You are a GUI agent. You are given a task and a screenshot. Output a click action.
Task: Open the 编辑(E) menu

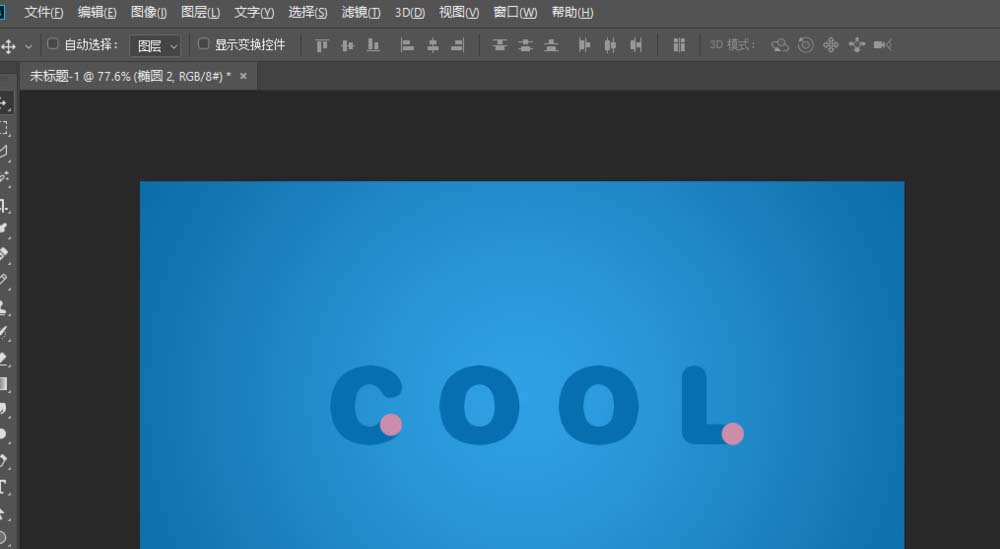97,12
